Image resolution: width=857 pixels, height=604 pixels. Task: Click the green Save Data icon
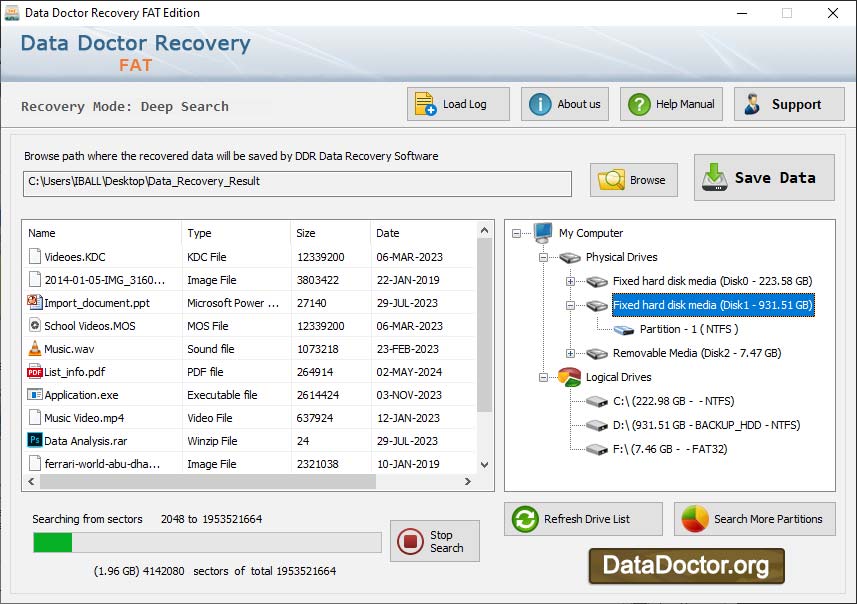tap(716, 176)
